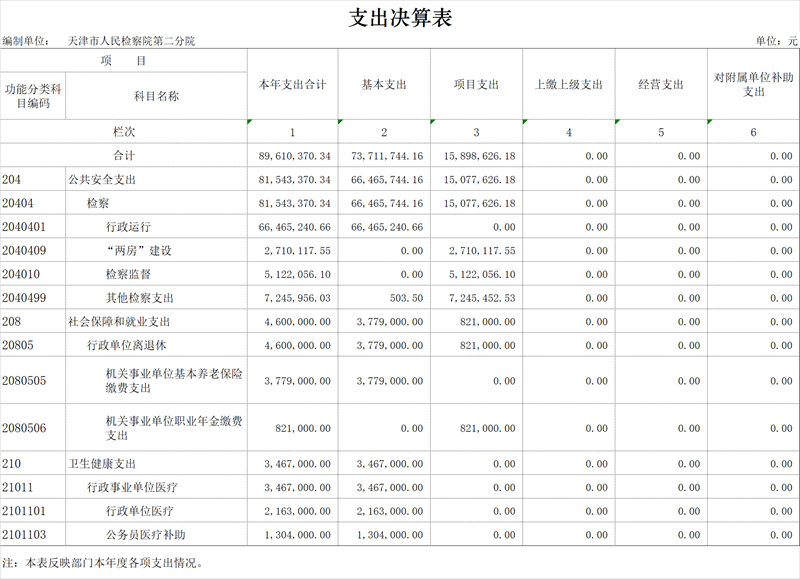Click the 社会保障和就业支出 cell

pyautogui.click(x=157, y=321)
